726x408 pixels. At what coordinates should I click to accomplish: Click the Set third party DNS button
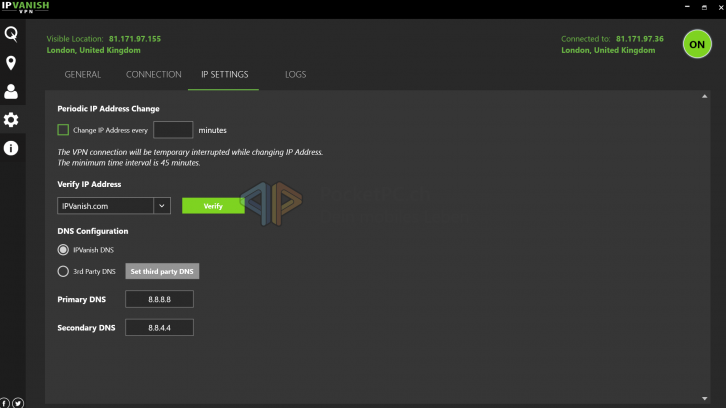[x=161, y=271]
